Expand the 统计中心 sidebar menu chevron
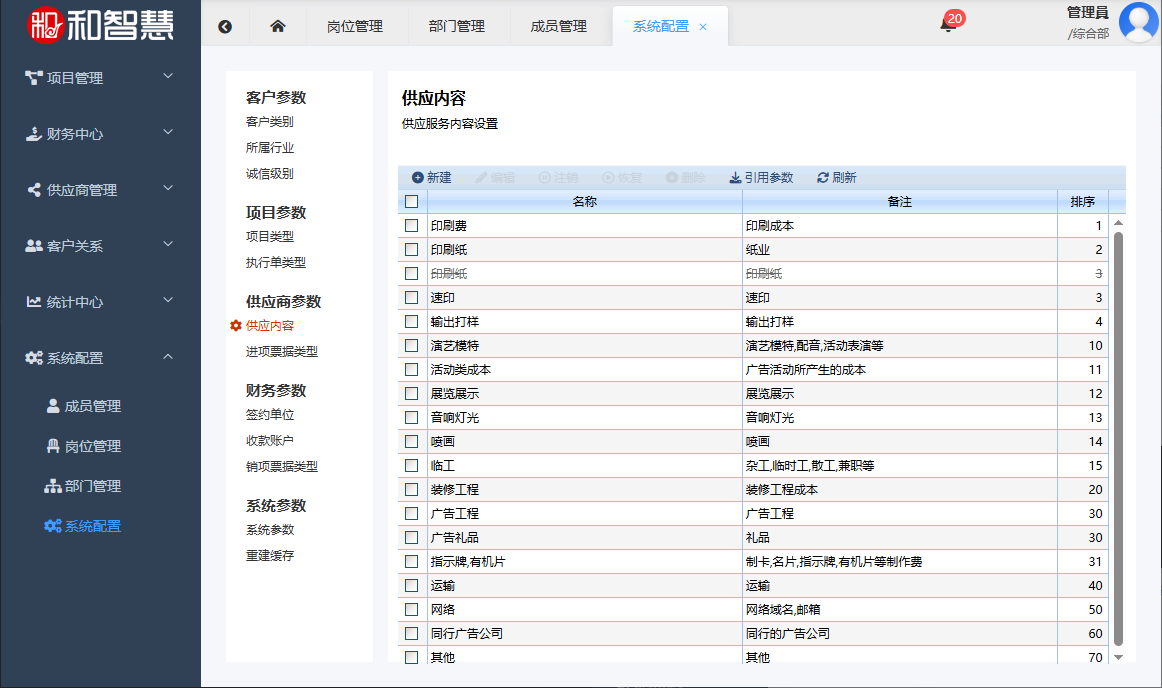 point(168,300)
